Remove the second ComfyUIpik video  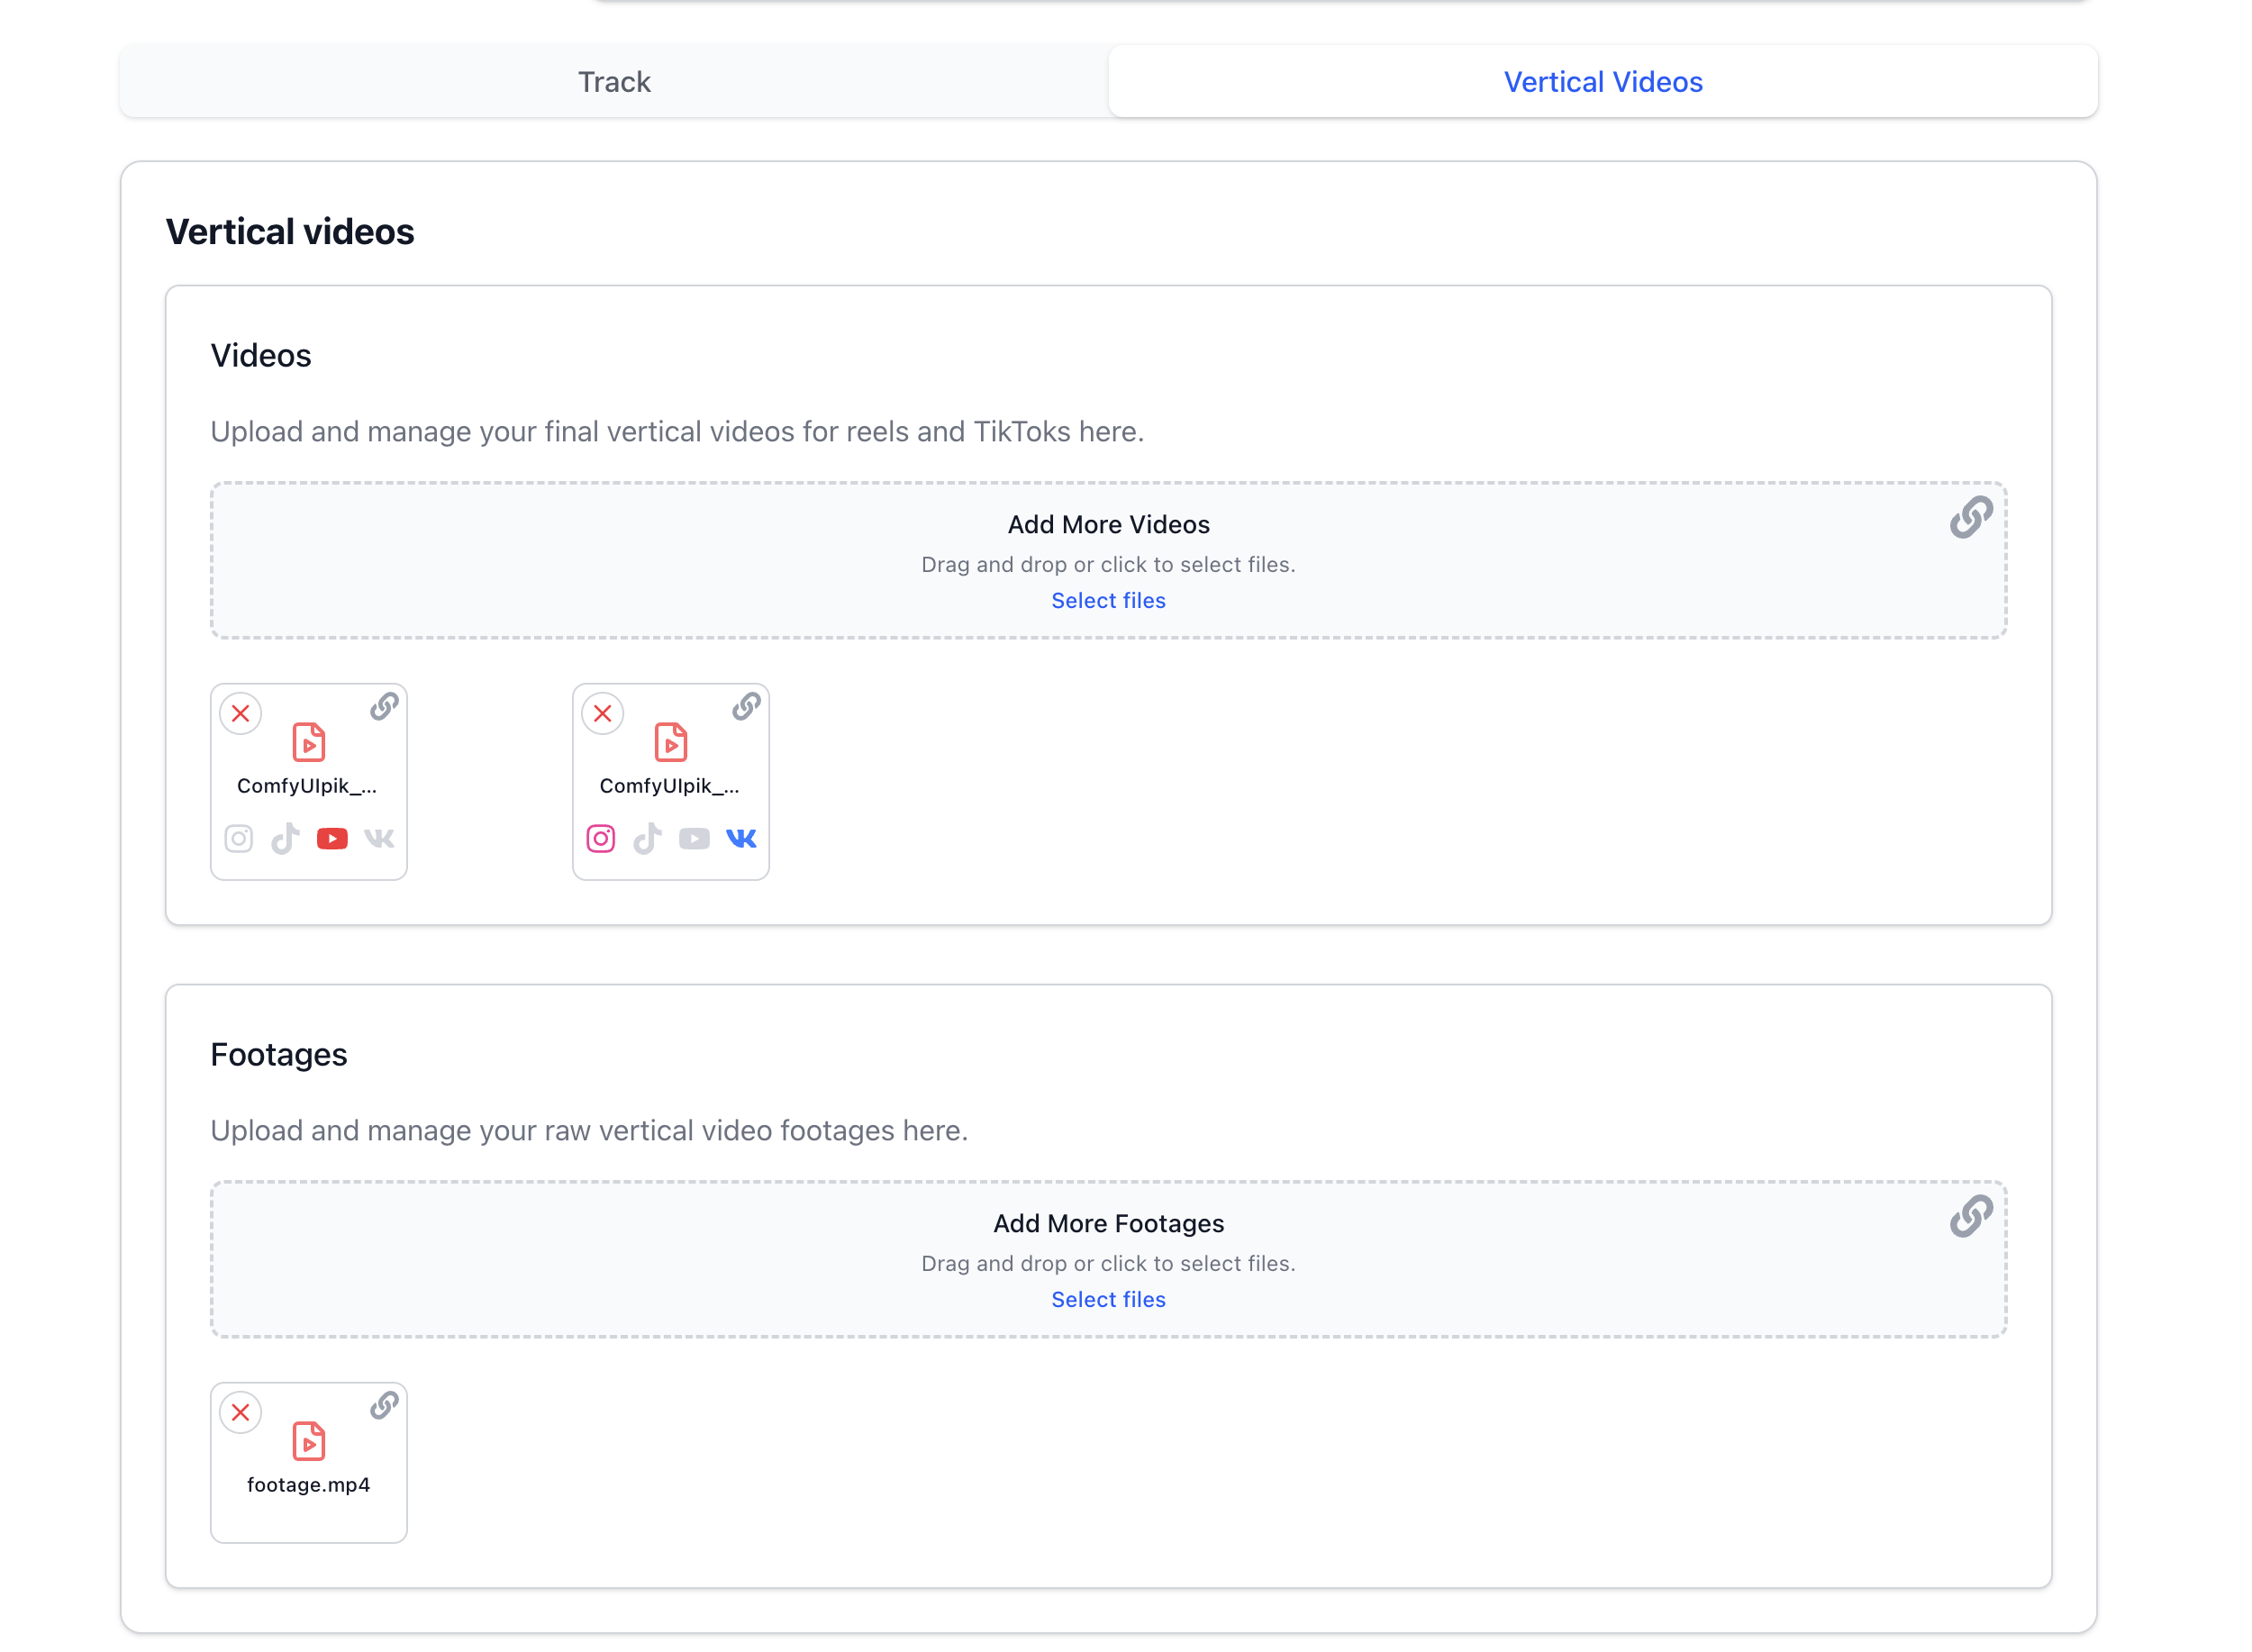603,714
